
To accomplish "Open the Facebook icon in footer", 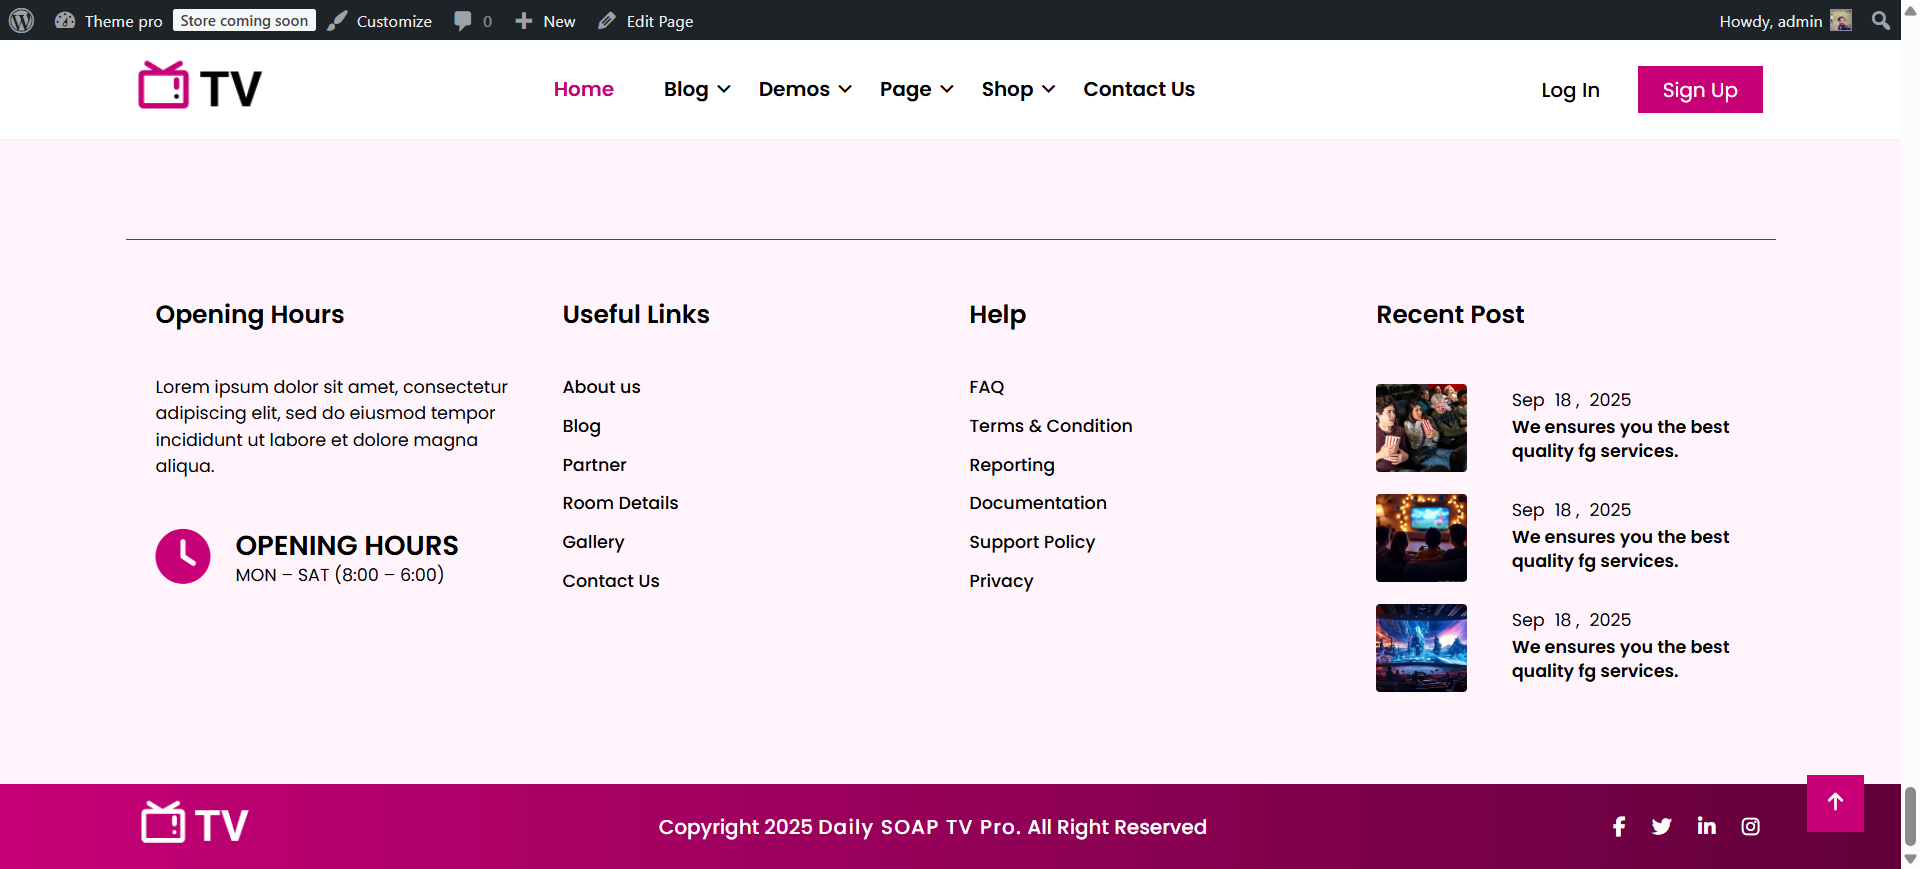I will click(x=1618, y=826).
